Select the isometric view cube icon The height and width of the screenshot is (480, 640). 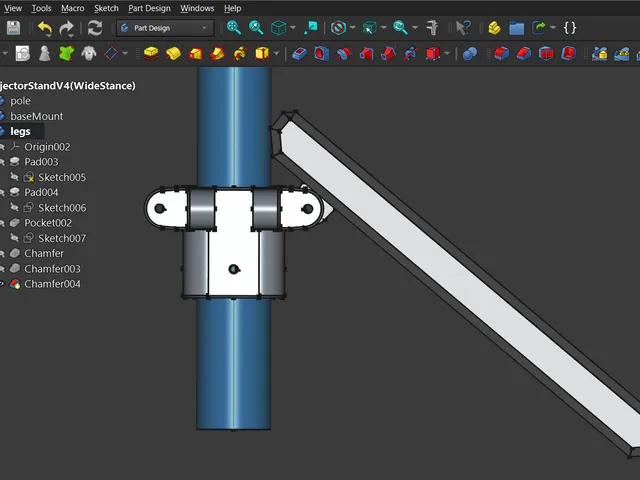tap(278, 28)
